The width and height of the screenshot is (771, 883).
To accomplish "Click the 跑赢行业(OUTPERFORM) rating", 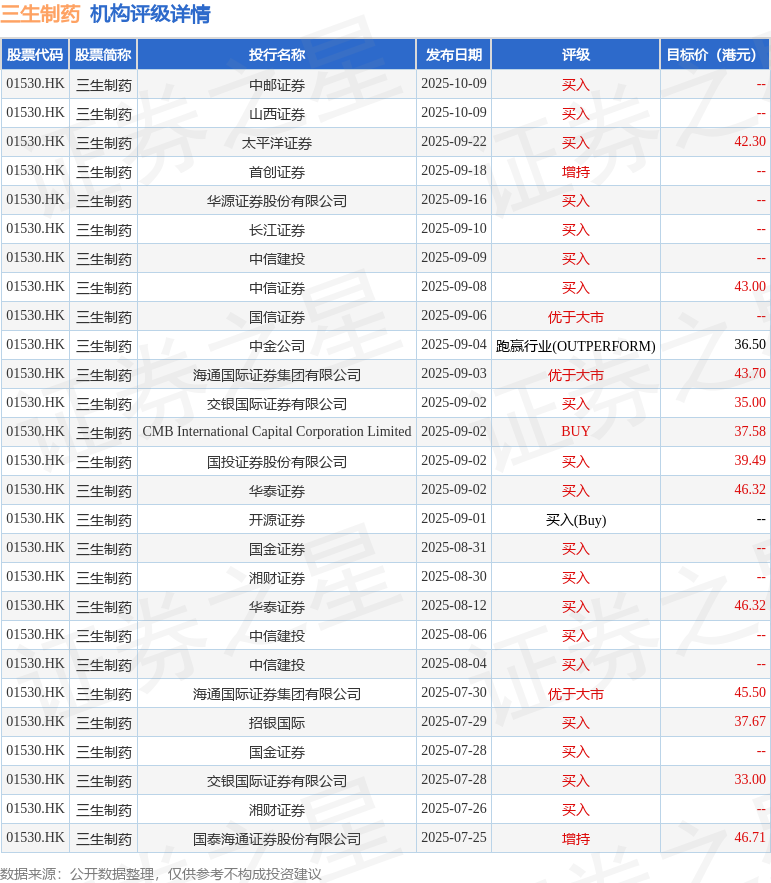I will (x=576, y=346).
